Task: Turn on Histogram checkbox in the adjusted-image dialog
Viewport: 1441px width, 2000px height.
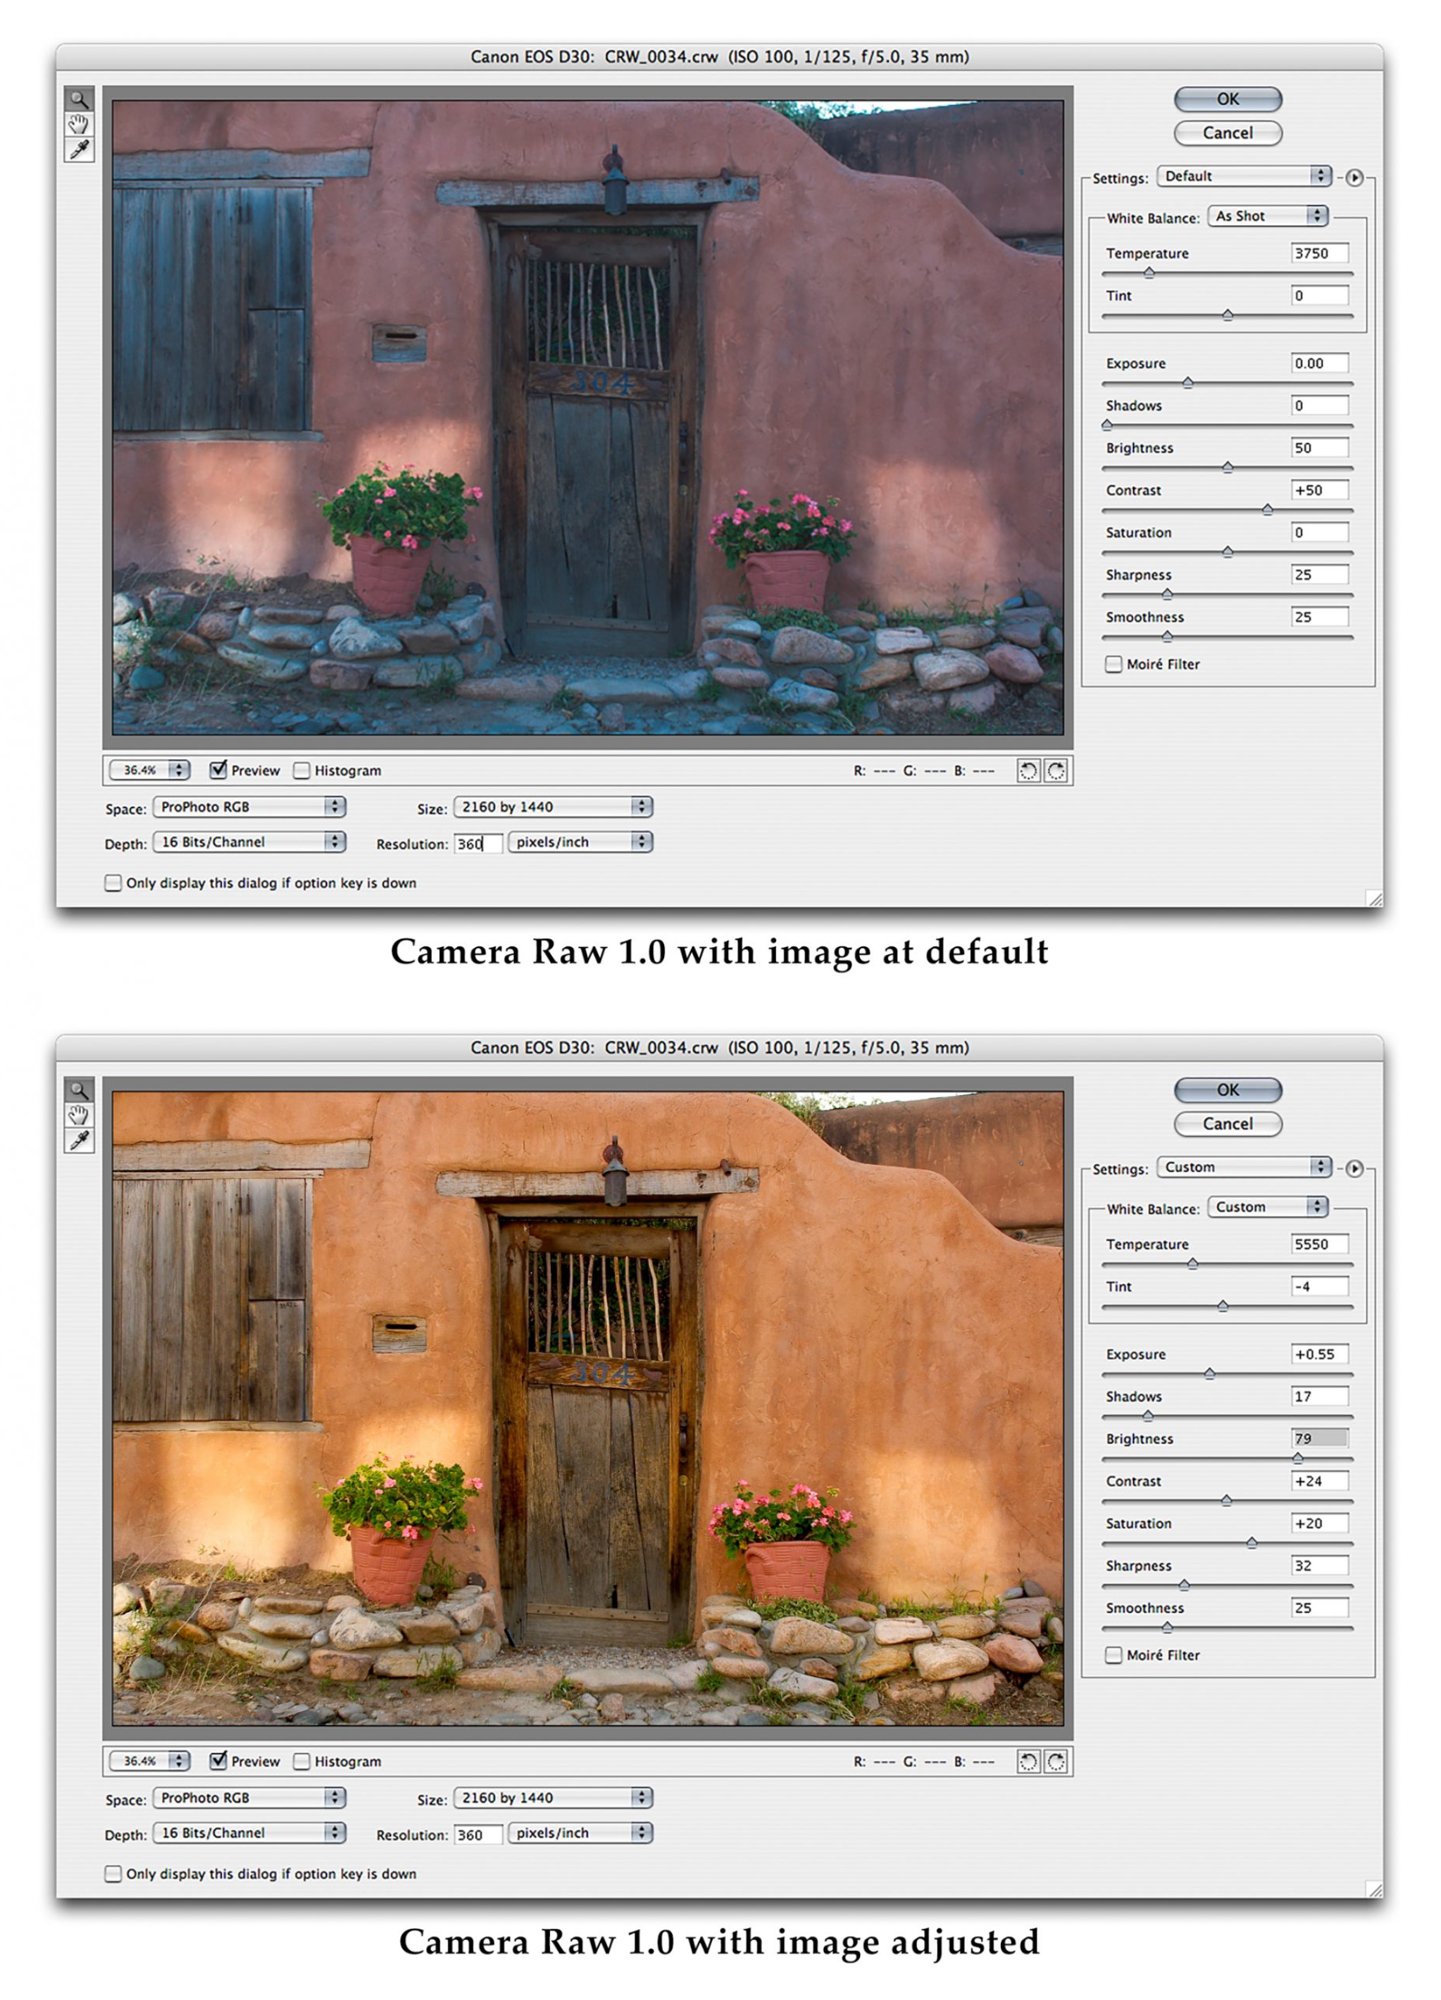Action: (302, 1761)
